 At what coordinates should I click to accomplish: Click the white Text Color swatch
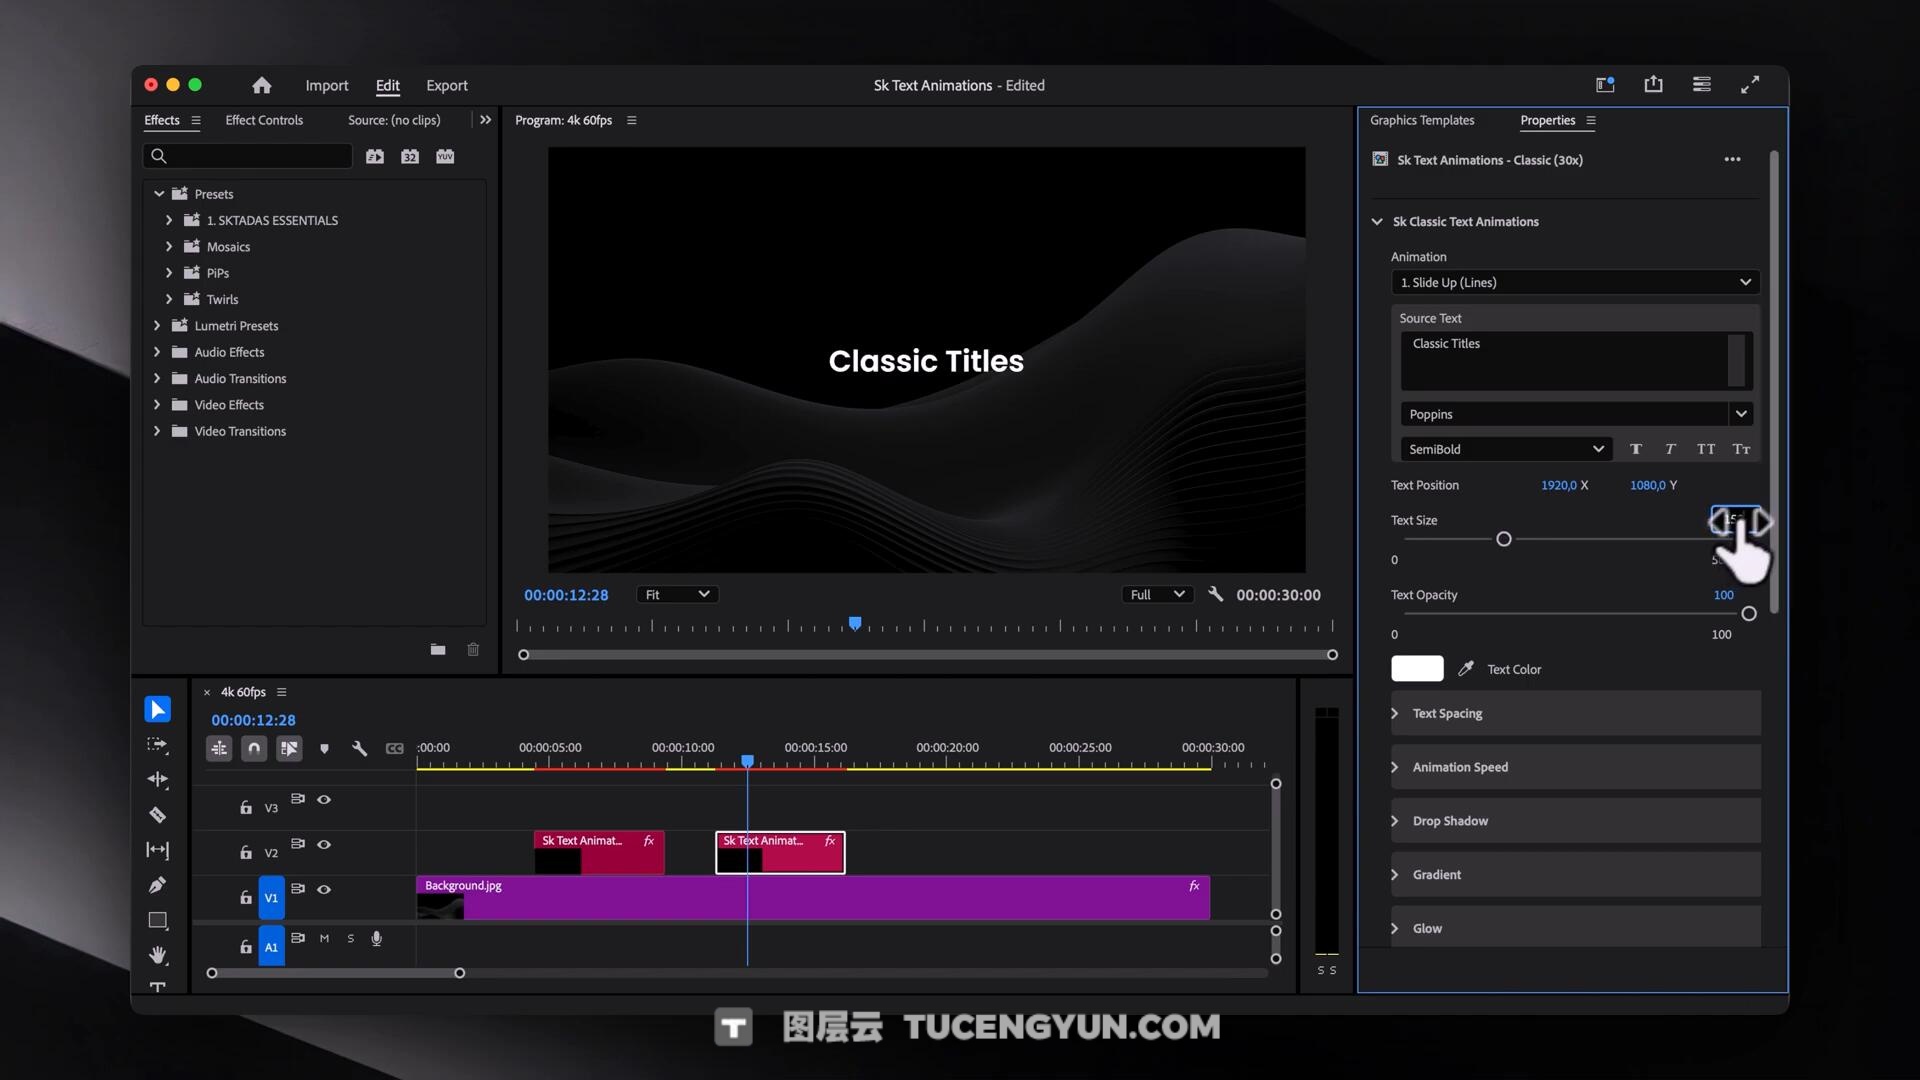1417,669
